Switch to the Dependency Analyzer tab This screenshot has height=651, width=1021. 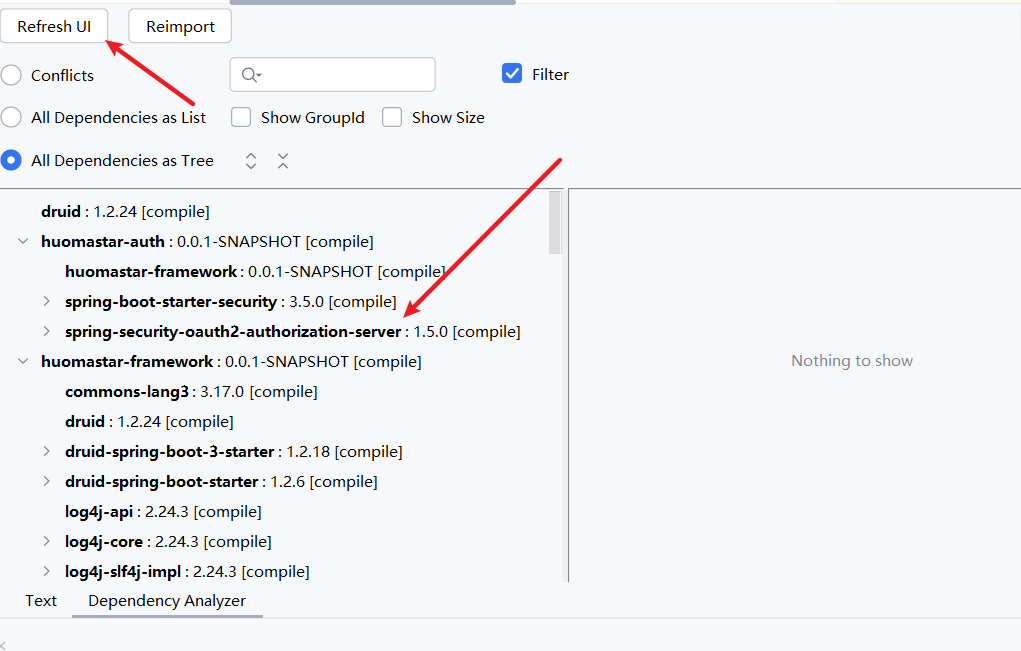coord(167,600)
